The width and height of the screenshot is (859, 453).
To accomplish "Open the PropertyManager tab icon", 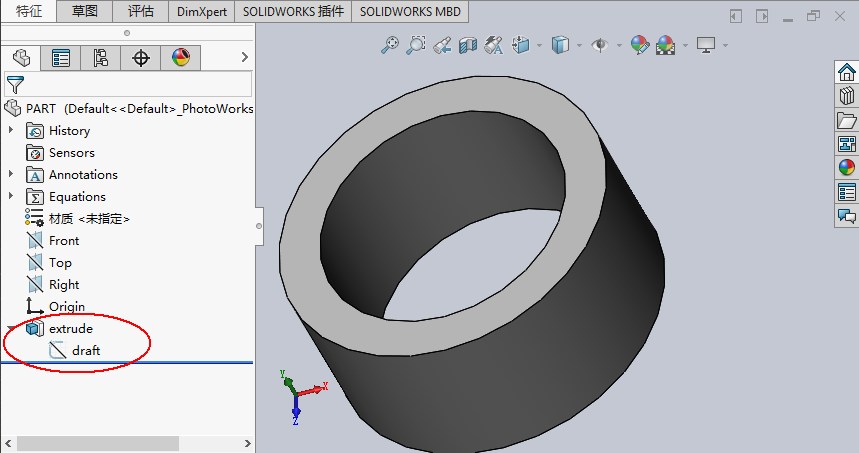I will tap(61, 58).
